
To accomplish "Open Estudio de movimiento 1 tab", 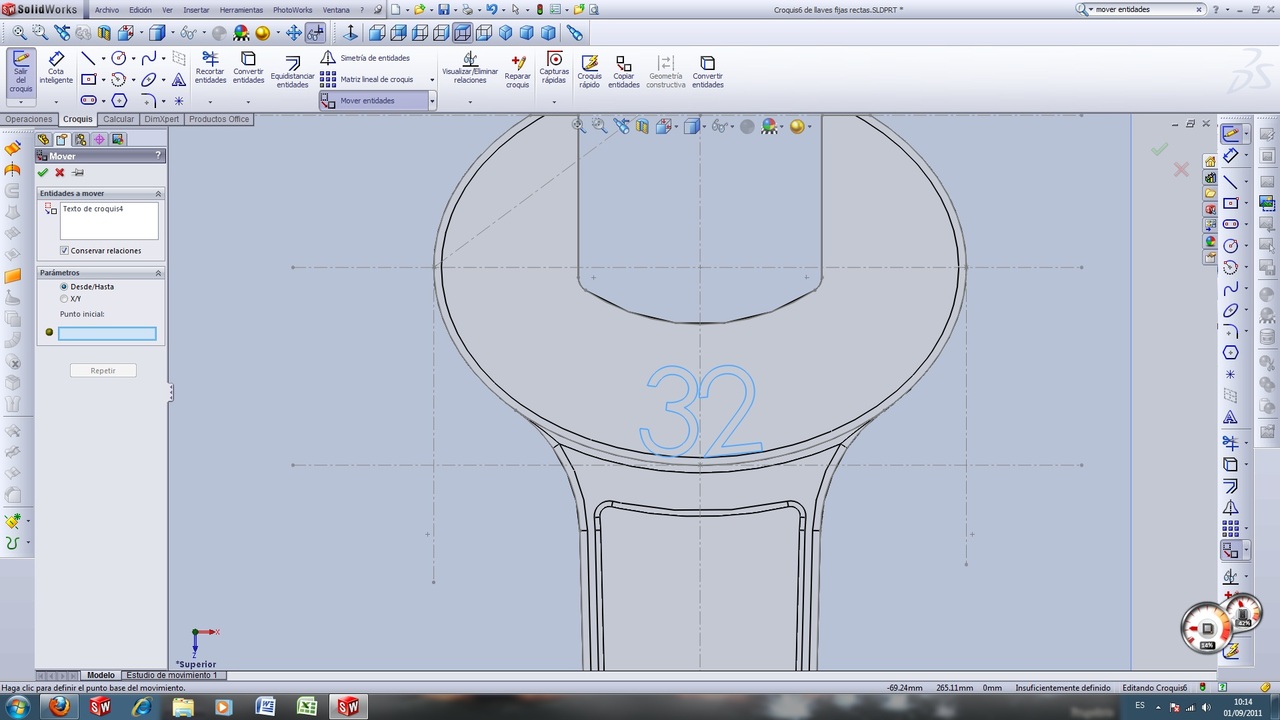I will [x=172, y=675].
